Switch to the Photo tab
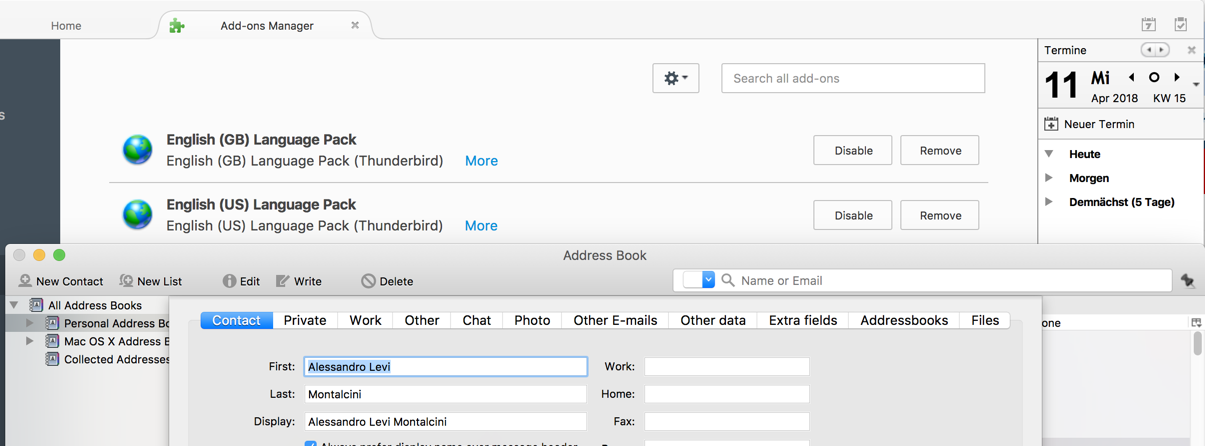This screenshot has width=1205, height=446. pos(532,320)
